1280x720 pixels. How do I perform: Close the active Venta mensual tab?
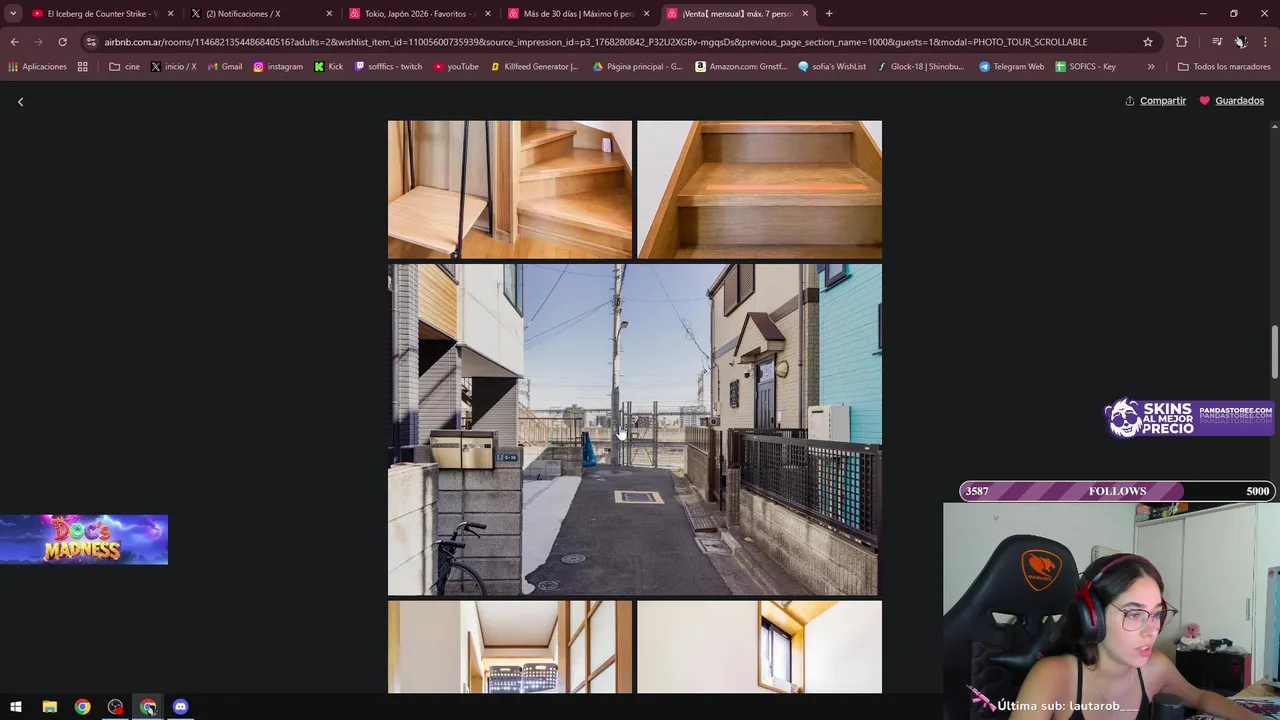tap(805, 14)
